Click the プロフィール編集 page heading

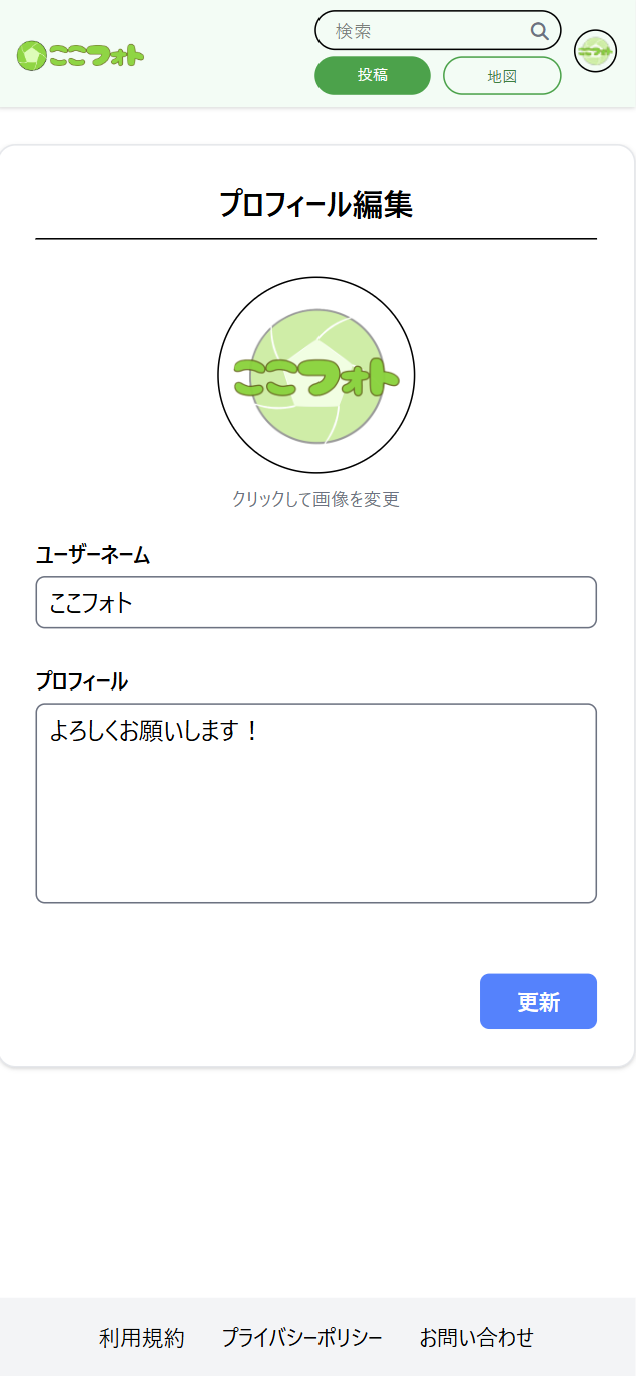[316, 204]
